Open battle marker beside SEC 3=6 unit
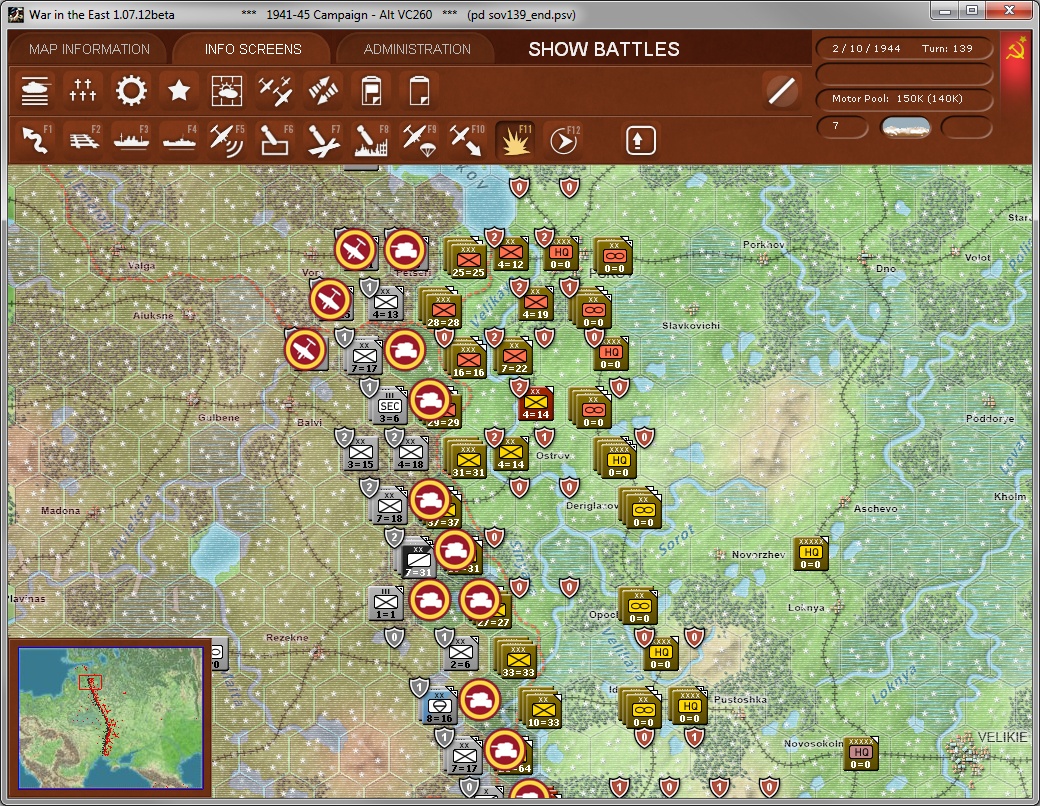 430,399
